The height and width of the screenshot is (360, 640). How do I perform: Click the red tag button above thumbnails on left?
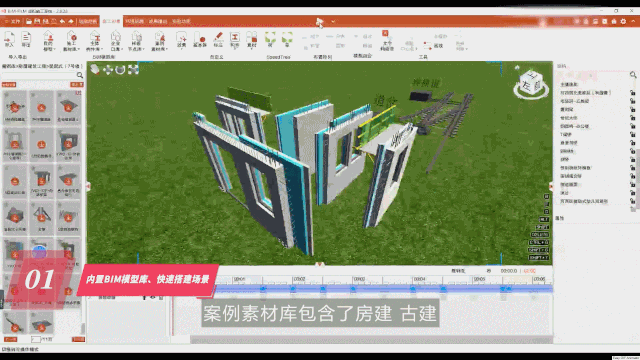tap(9, 84)
